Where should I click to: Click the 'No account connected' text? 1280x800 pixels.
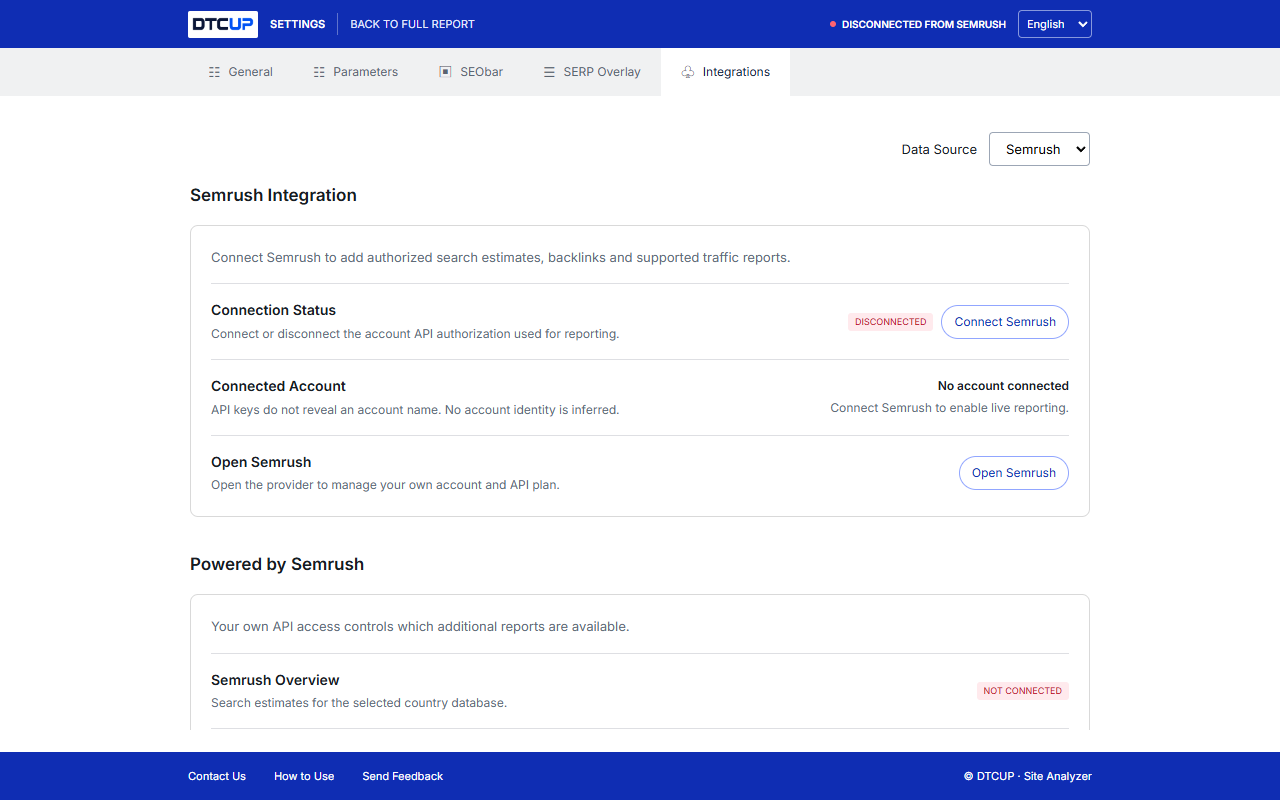[1003, 386]
